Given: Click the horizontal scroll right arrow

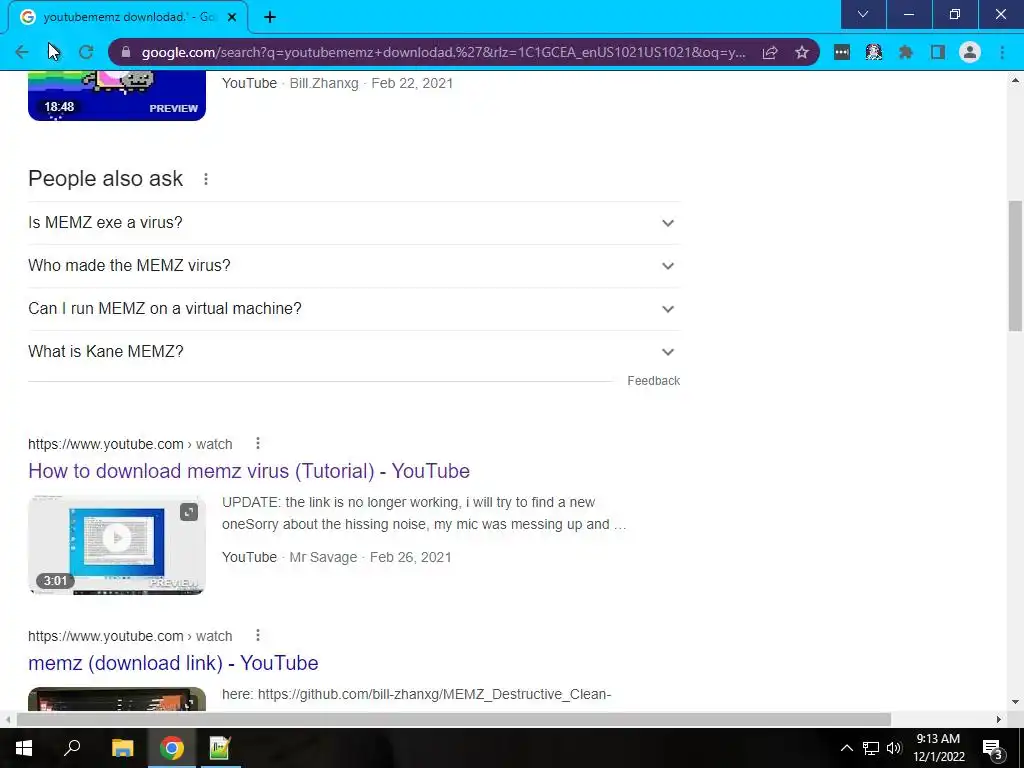Looking at the screenshot, I should pos(999,720).
